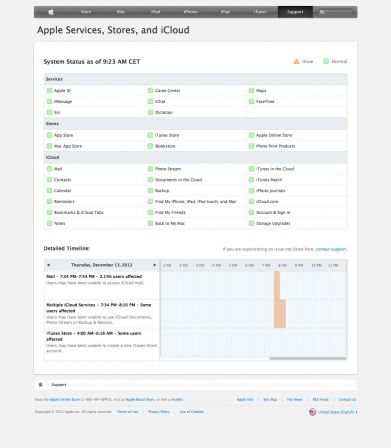Open the Store tab in the navigation bar
This screenshot has height=448, width=391.
point(86,12)
